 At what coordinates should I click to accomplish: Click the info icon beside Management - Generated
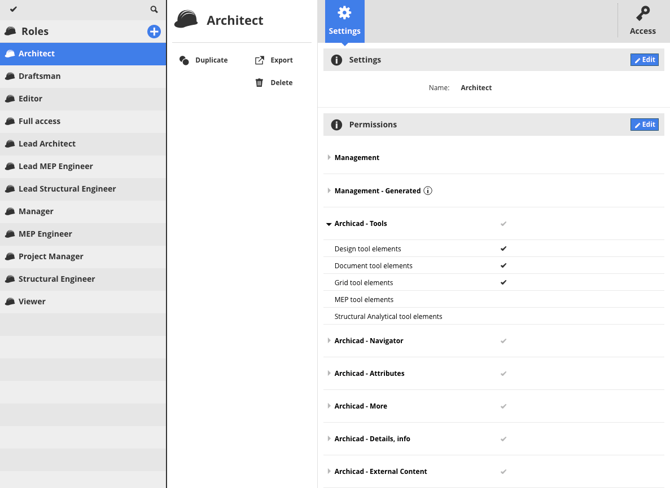tap(428, 190)
